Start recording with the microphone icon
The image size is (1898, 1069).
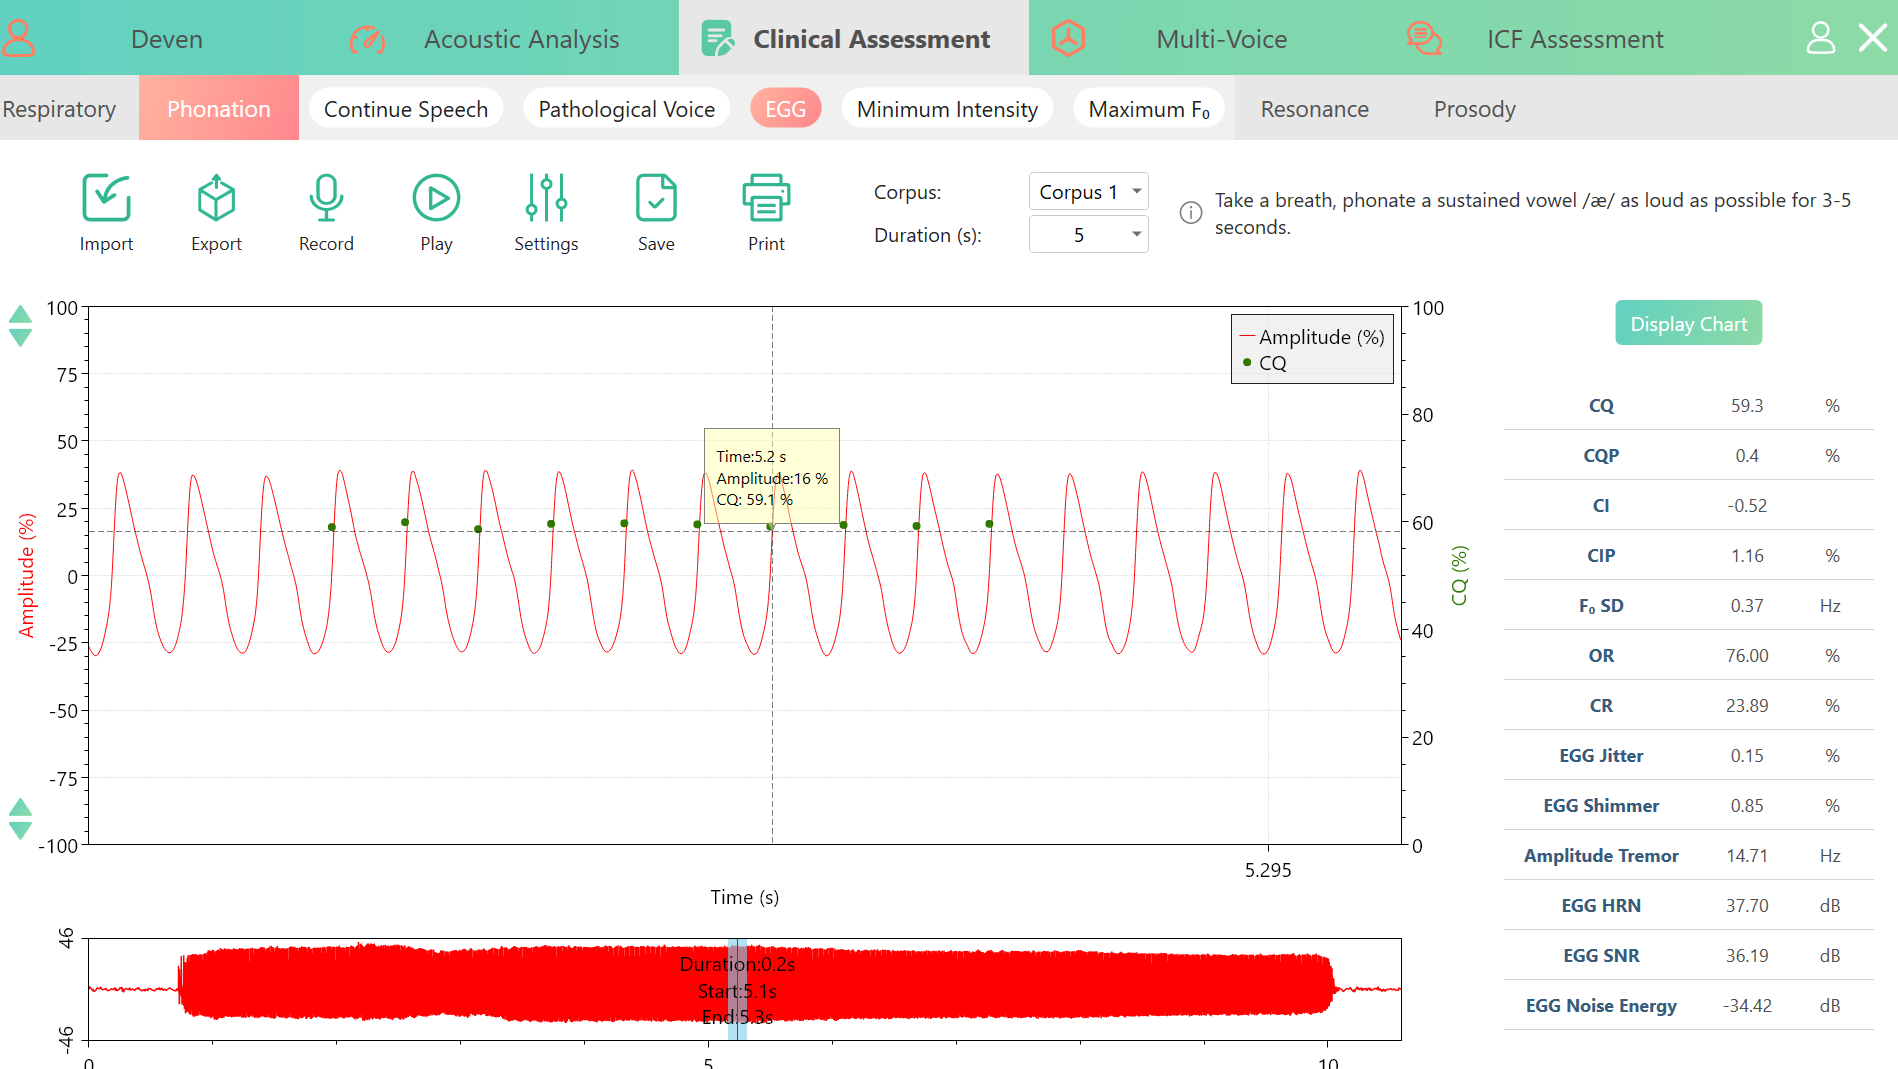326,198
